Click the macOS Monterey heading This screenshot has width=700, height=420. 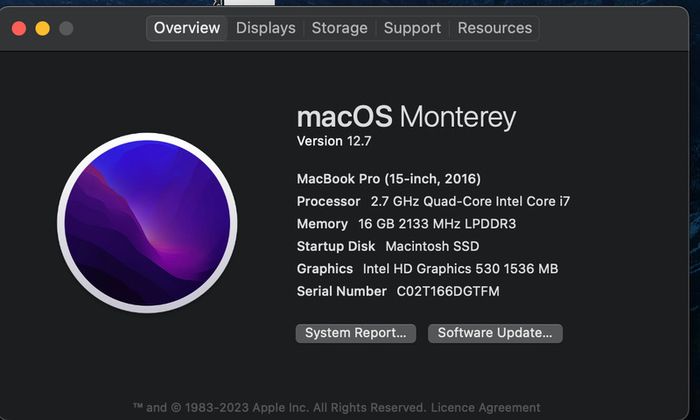pos(406,117)
